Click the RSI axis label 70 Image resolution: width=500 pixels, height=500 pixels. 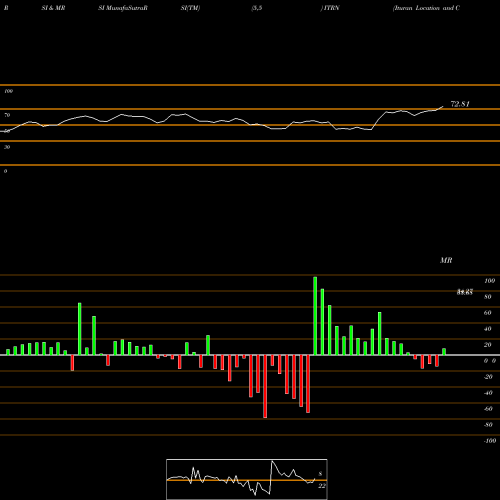pos(7,115)
